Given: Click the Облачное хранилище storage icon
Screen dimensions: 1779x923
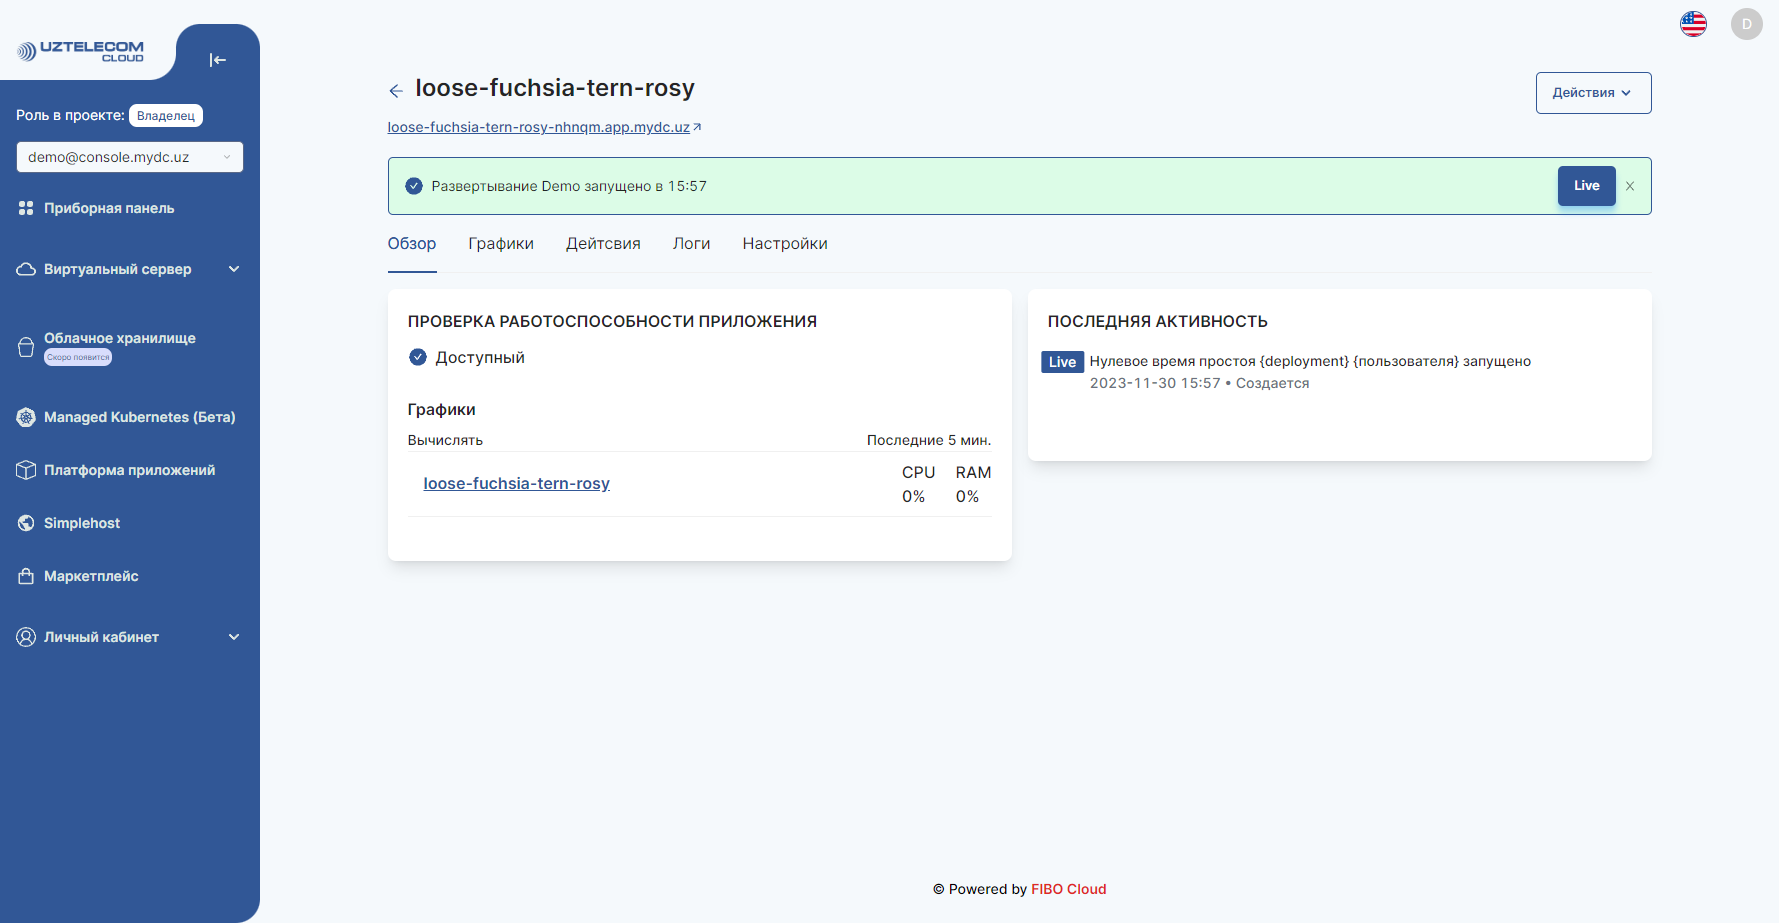Looking at the screenshot, I should coord(26,345).
